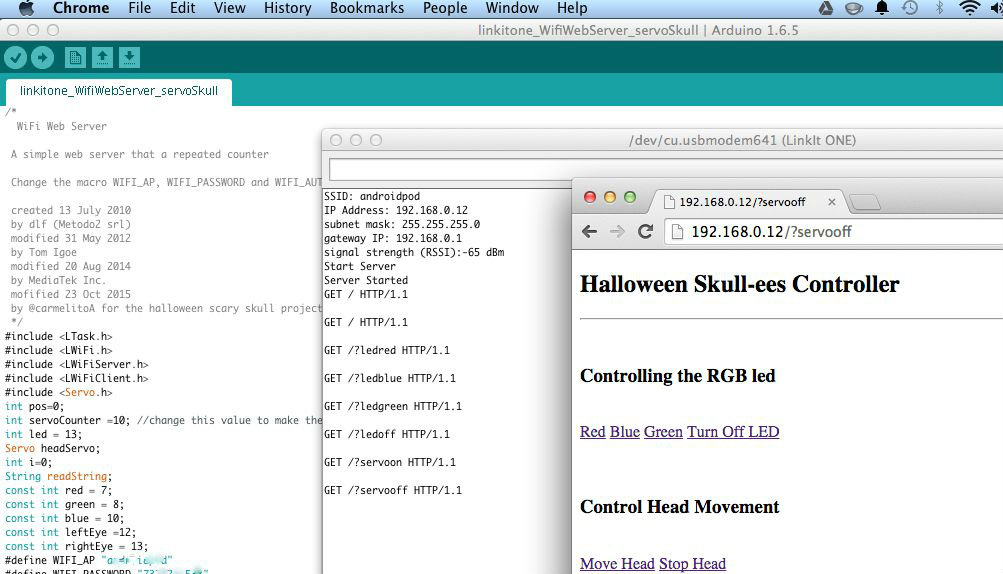
Task: Click the 'subnet mask: 255.255.255.0' line
Action: (402, 225)
